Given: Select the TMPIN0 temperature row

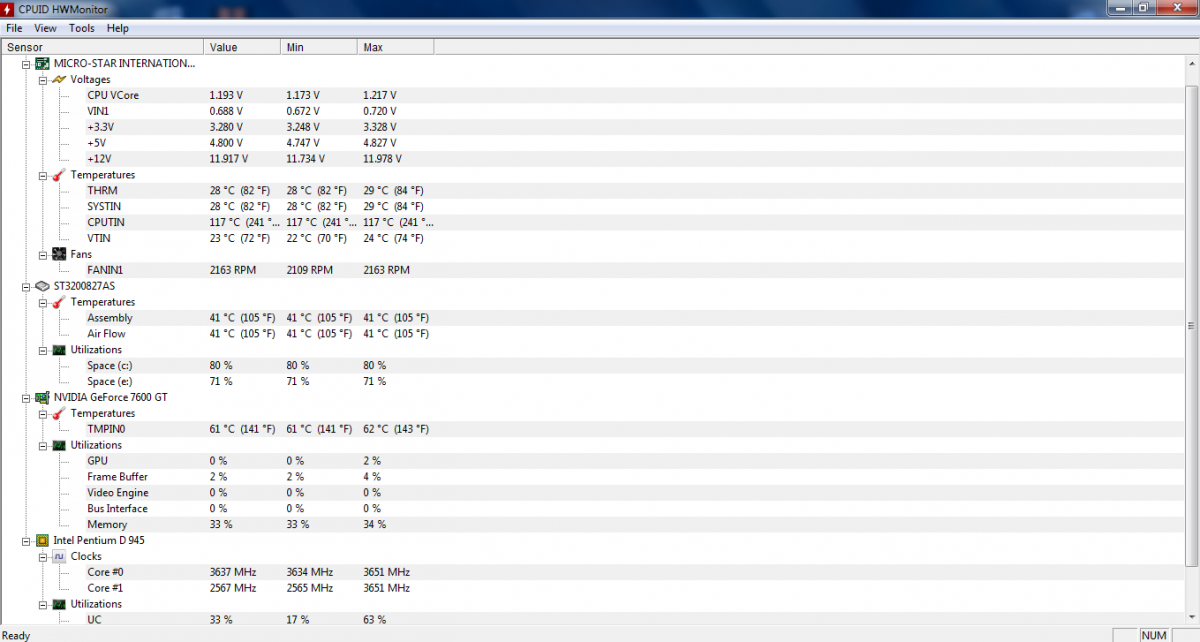Looking at the screenshot, I should [x=592, y=429].
